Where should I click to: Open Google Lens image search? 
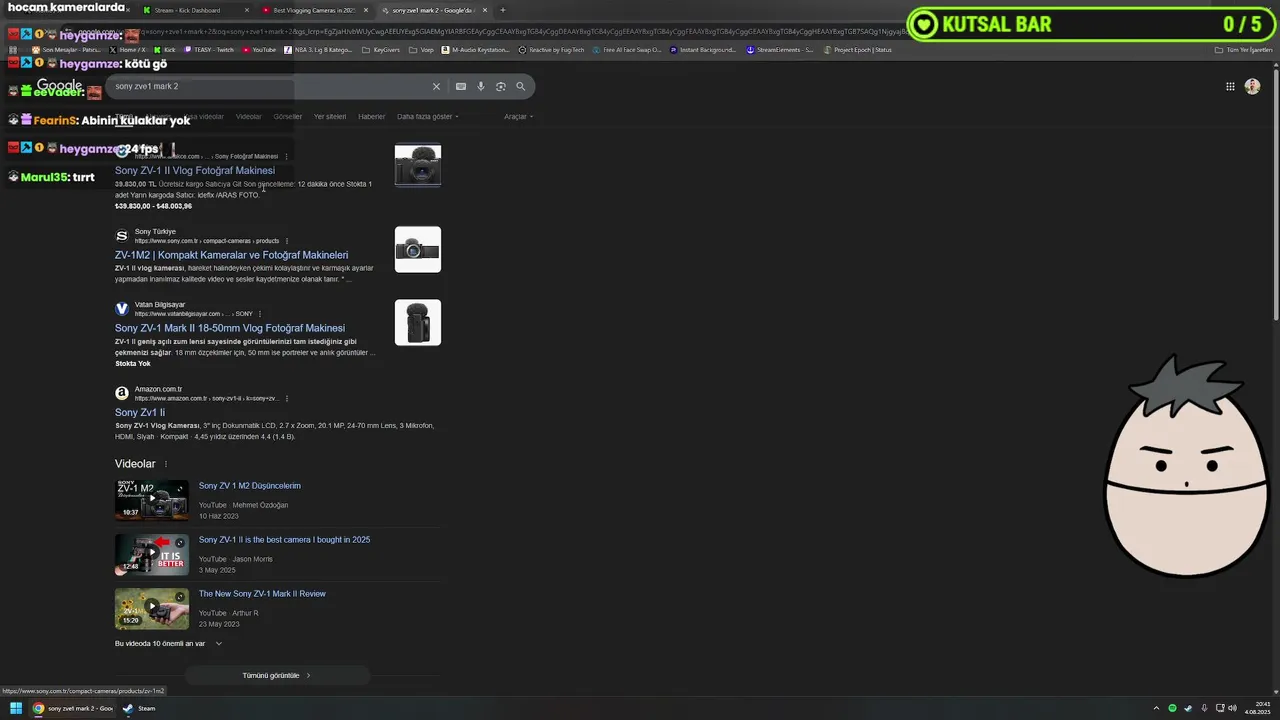click(501, 86)
